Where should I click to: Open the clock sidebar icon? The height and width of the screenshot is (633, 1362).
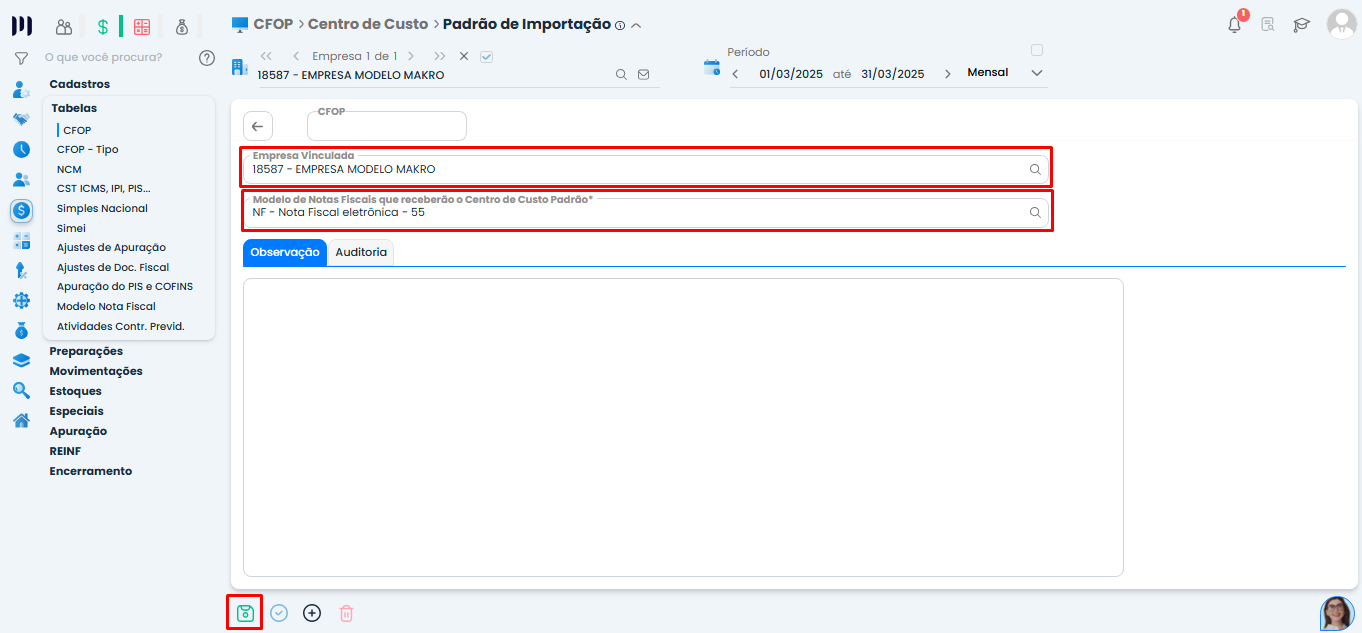(x=21, y=150)
